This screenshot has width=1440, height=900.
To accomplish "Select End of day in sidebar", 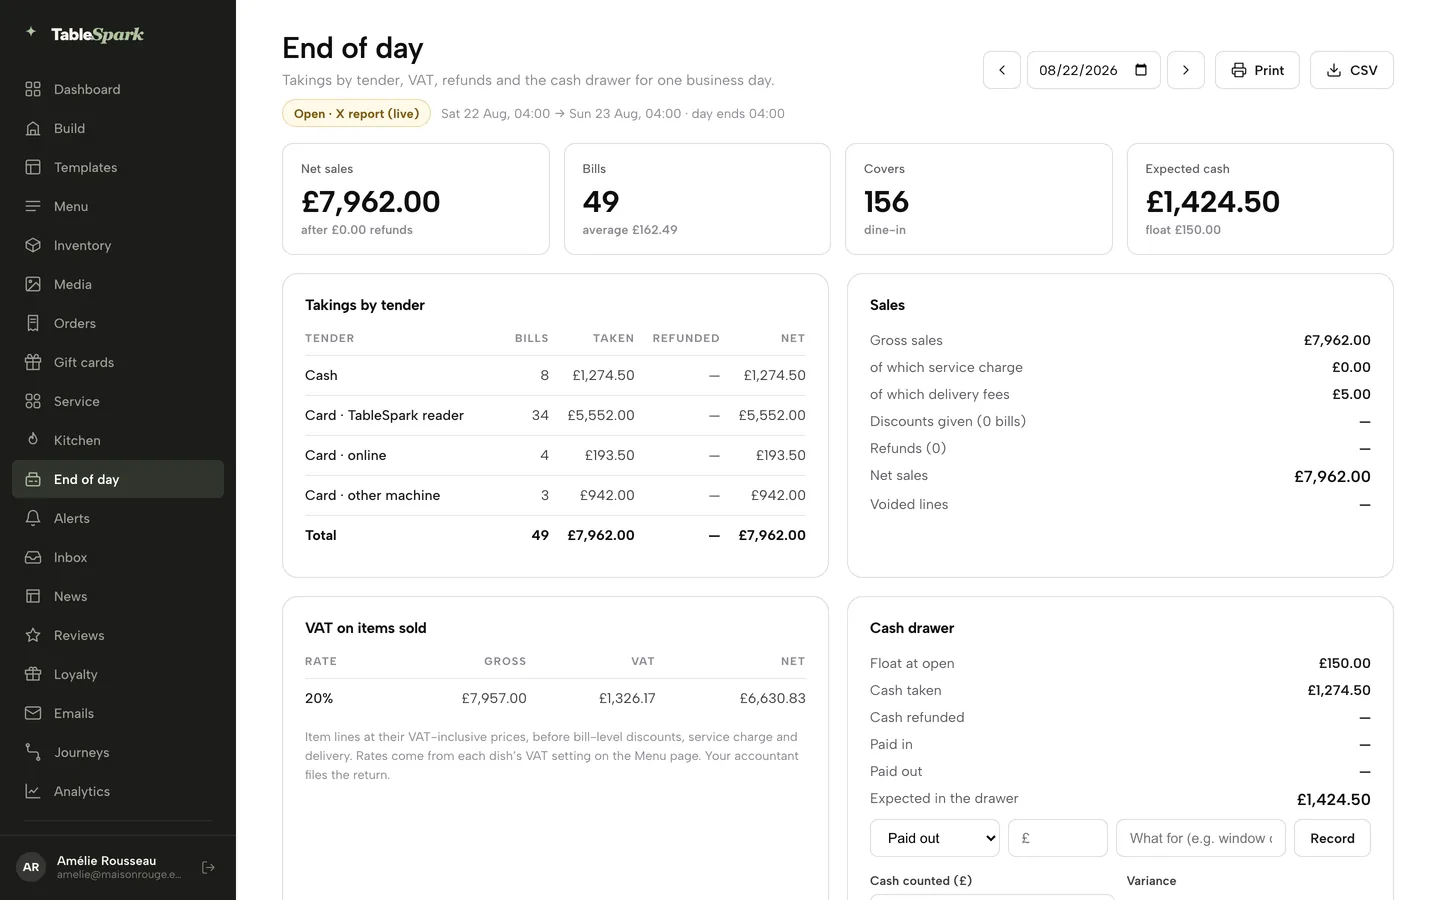I will pos(118,479).
